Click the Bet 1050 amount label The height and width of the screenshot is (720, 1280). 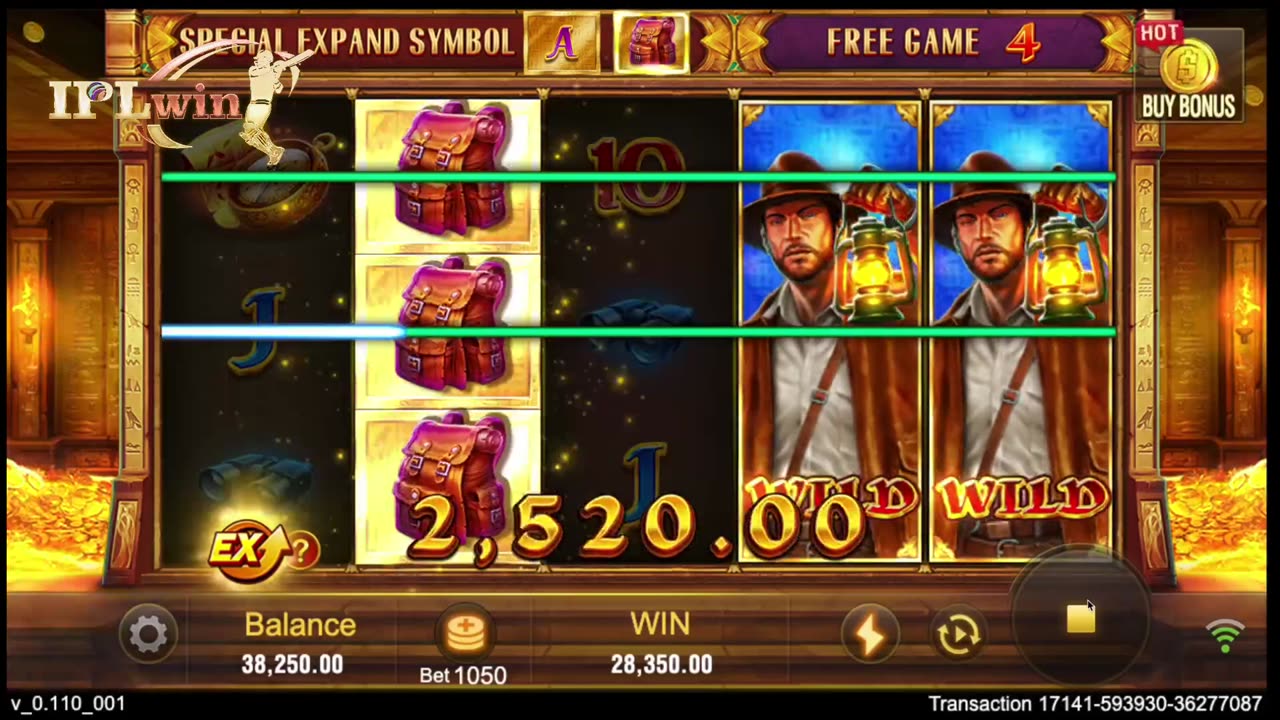pos(463,675)
